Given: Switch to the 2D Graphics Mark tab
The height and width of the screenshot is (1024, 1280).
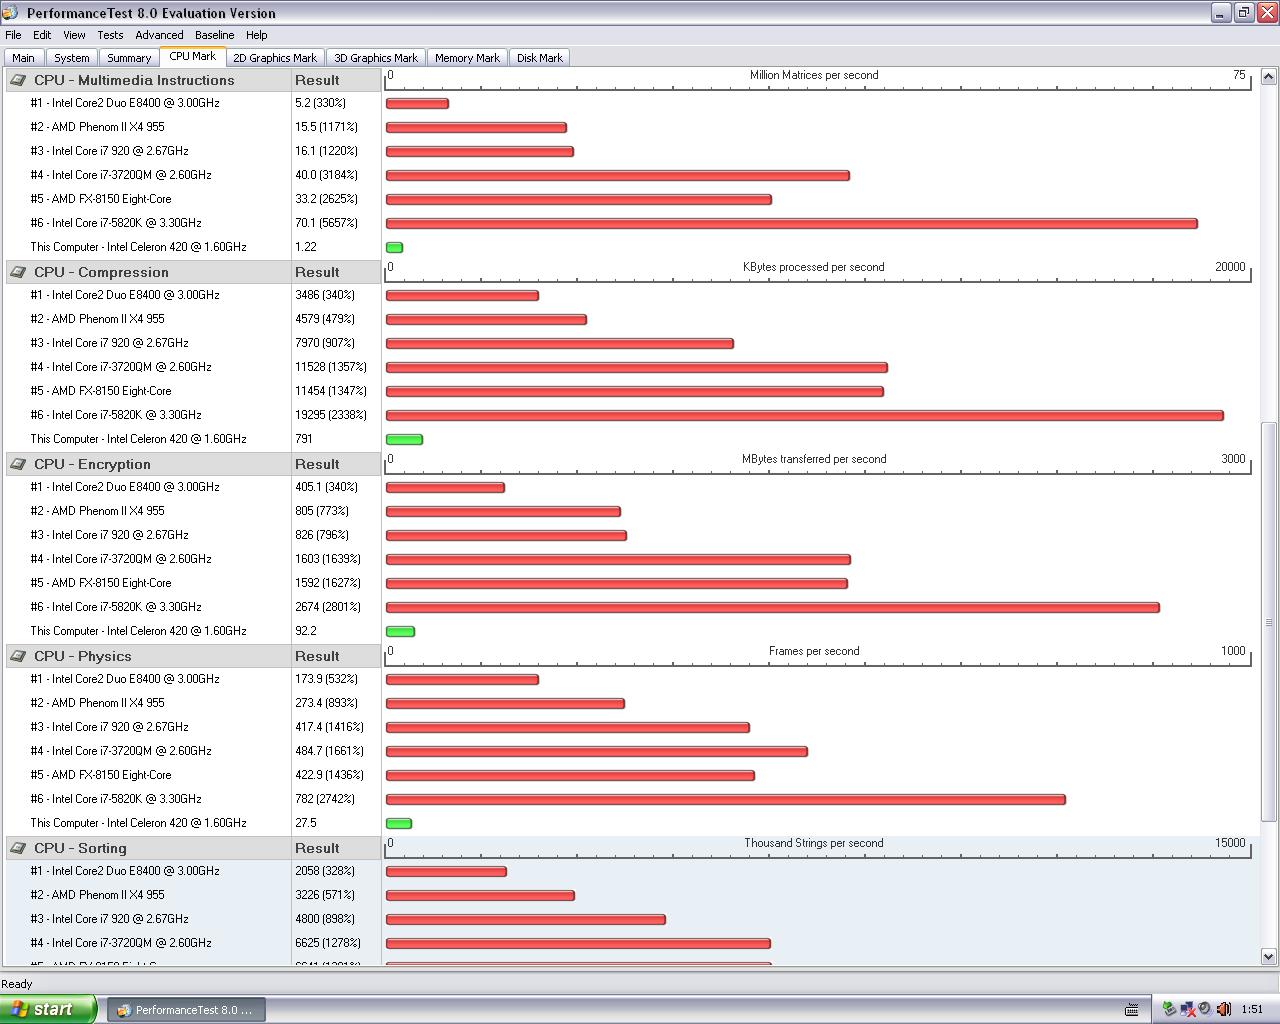Looking at the screenshot, I should (x=275, y=58).
